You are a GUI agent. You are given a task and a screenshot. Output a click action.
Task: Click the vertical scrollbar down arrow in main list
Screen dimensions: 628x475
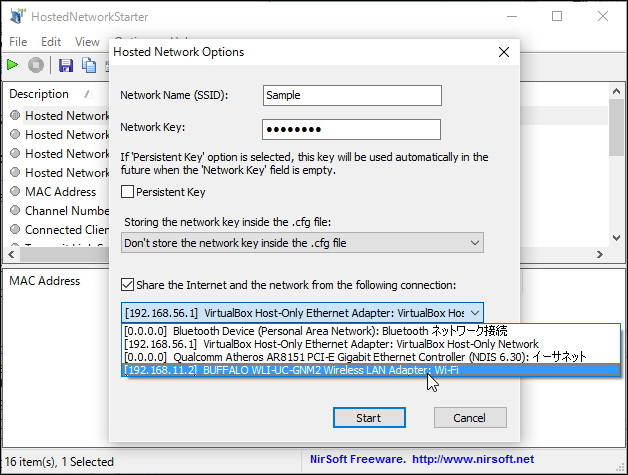coord(616,238)
